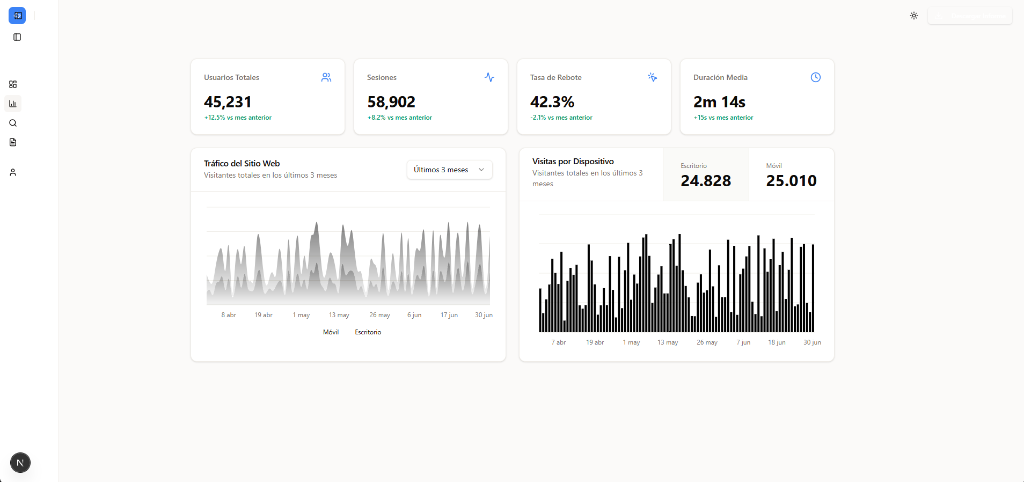Click the cursor icon on Tasa de Rebote card
1024x482 pixels.
coord(652,77)
